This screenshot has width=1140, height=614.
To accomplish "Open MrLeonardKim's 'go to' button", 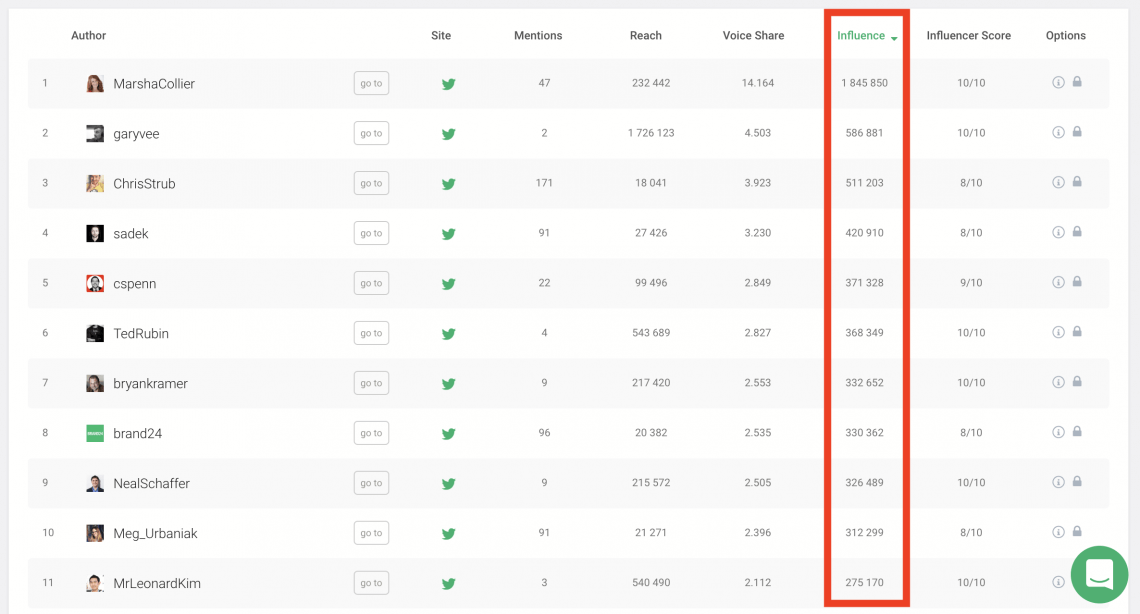I will click(x=372, y=583).
